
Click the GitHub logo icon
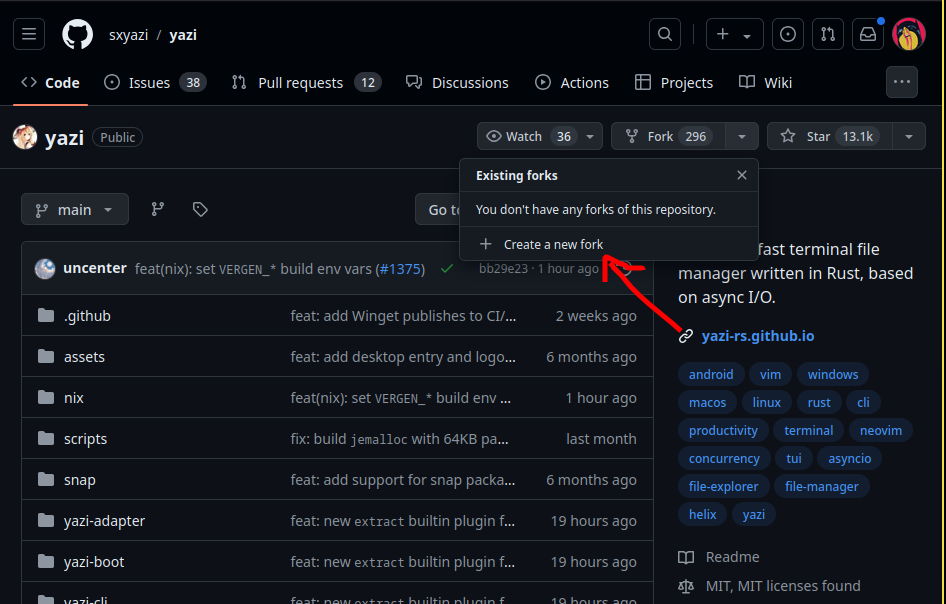click(77, 34)
